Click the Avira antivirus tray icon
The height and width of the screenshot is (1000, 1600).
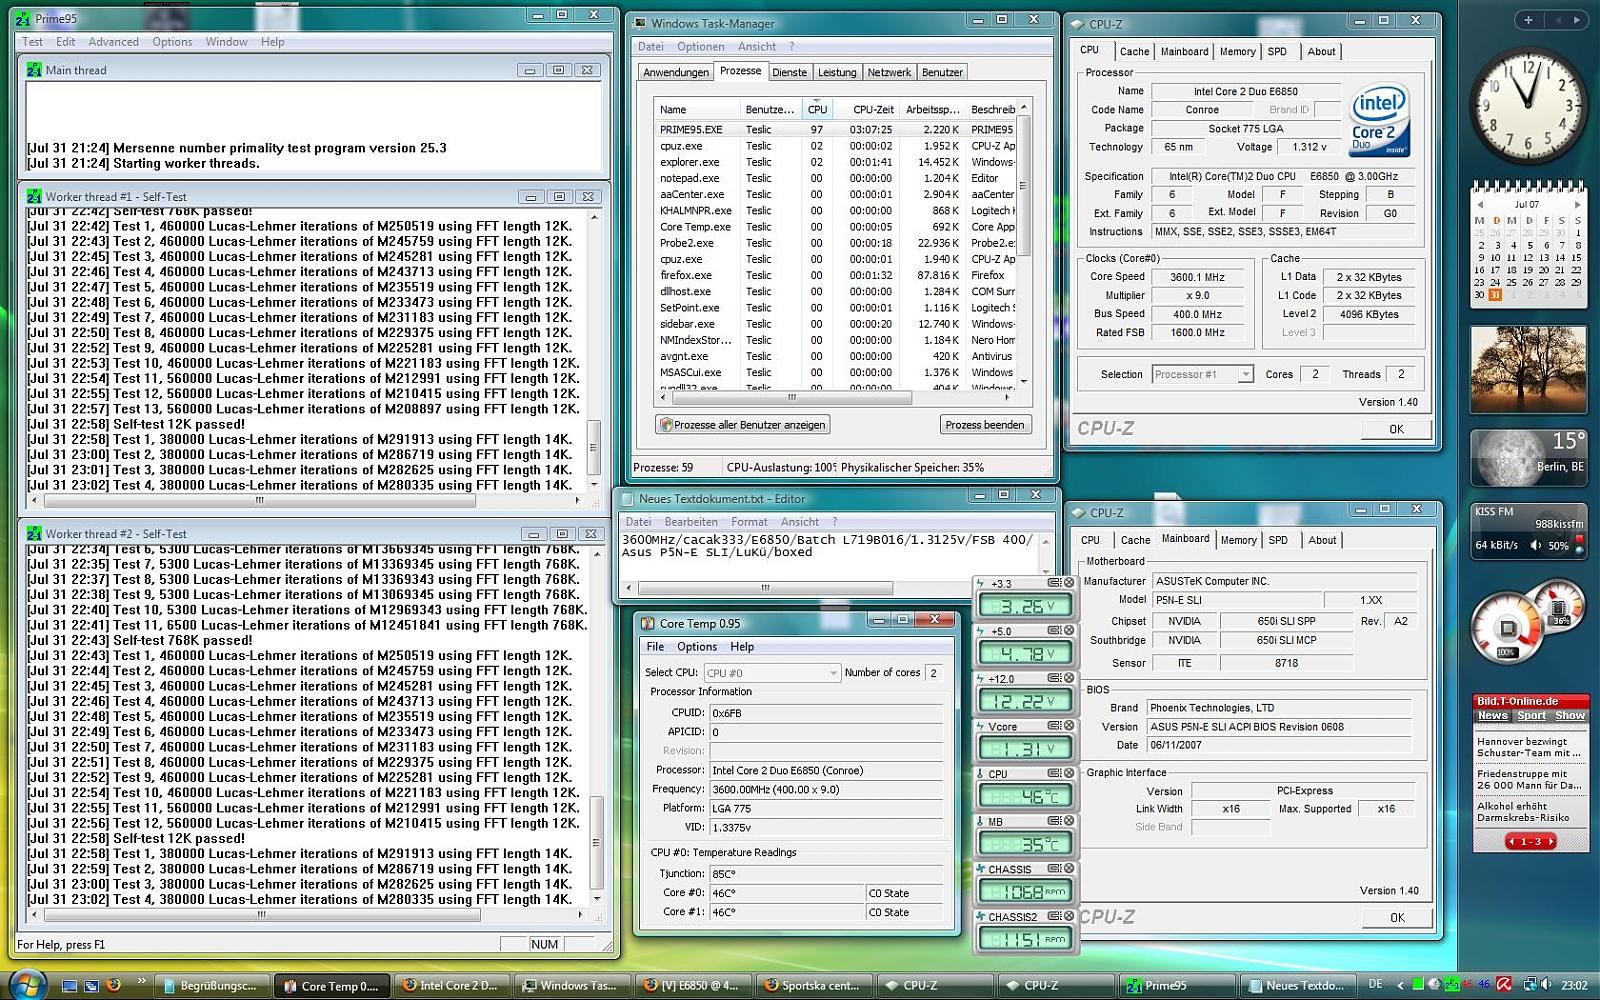tap(1503, 985)
